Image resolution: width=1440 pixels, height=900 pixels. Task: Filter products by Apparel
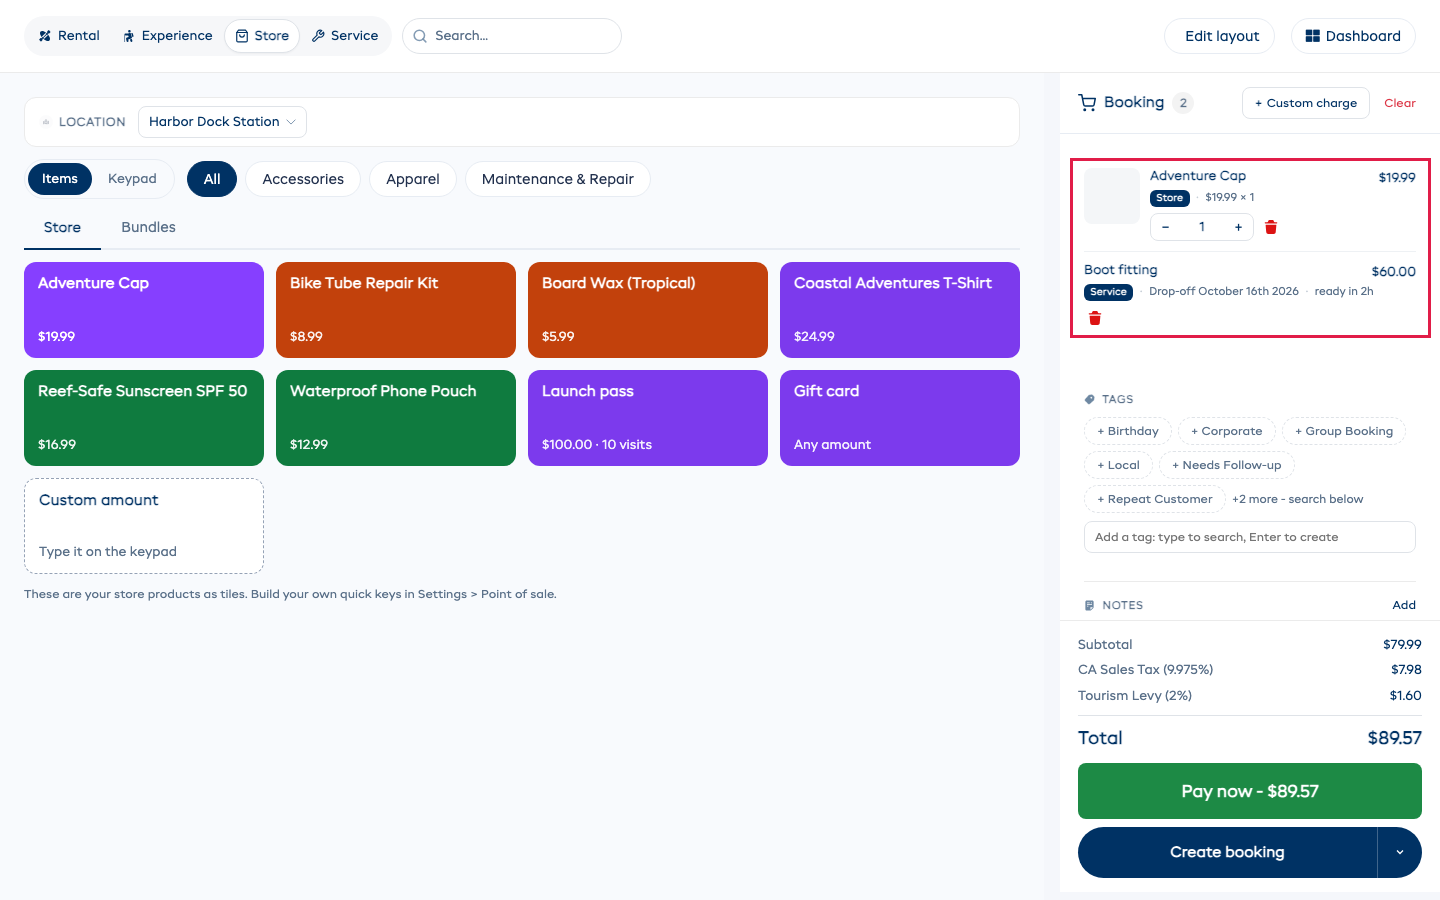tap(413, 179)
